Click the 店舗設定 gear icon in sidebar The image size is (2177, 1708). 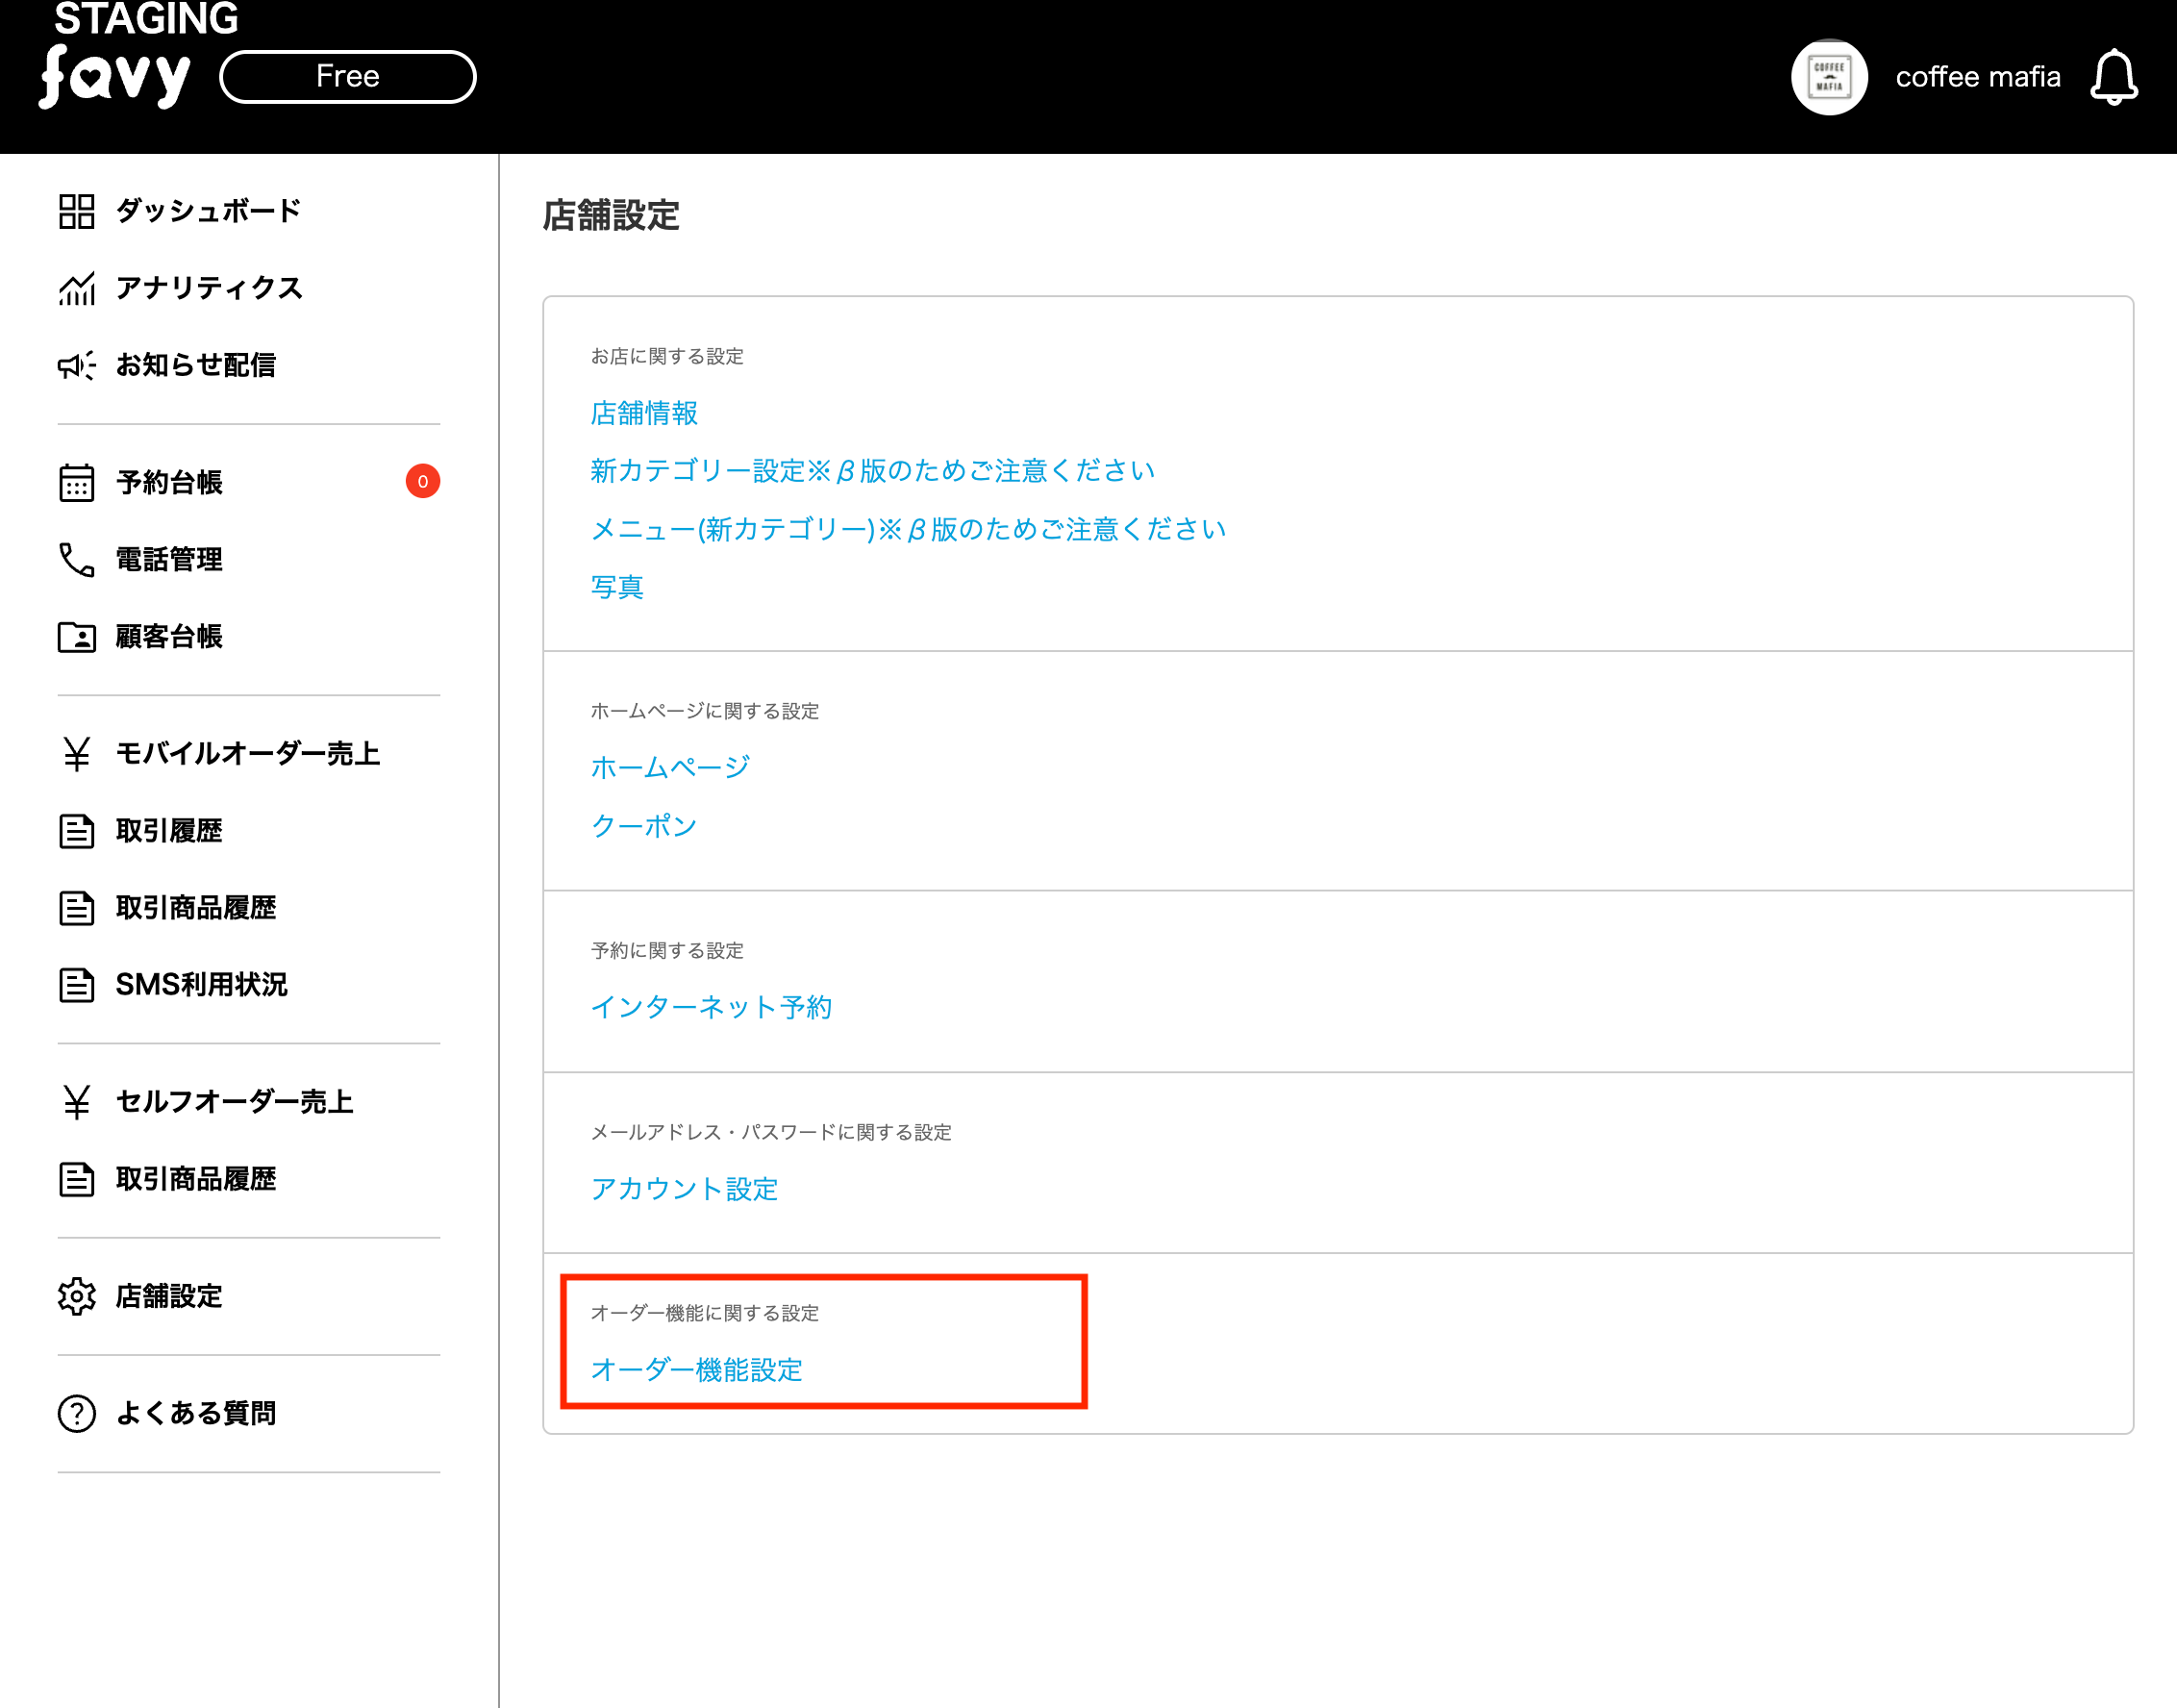click(x=76, y=1296)
